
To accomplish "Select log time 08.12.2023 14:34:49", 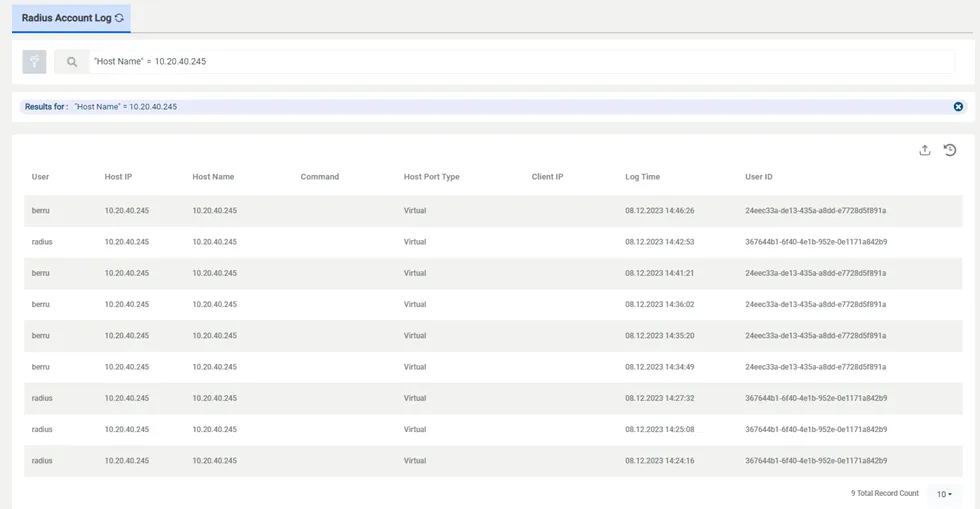I will tap(659, 367).
